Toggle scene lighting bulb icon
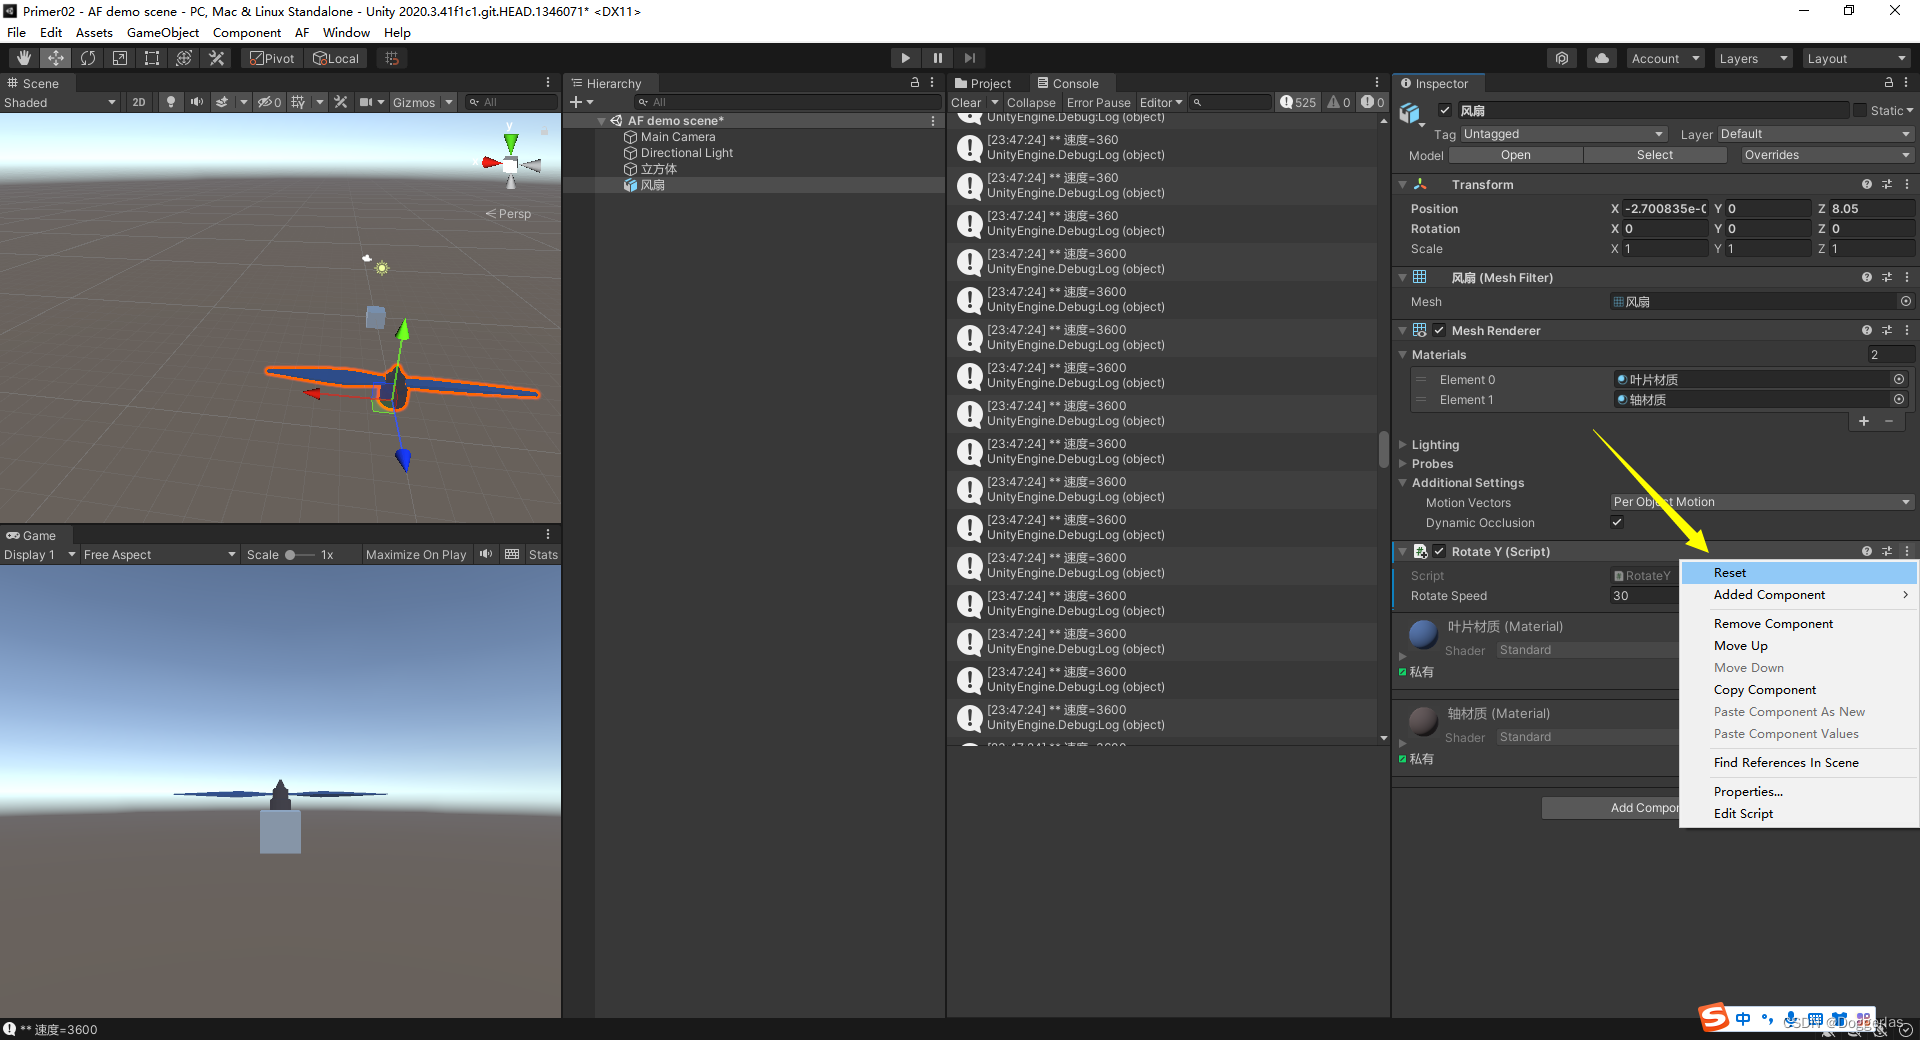1920x1040 pixels. [171, 102]
